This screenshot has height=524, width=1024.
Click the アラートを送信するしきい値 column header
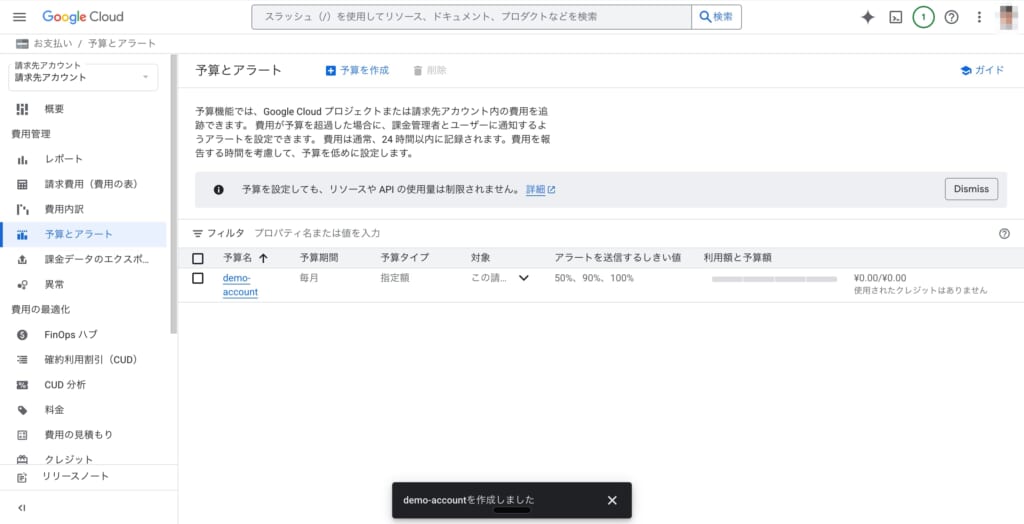point(618,258)
